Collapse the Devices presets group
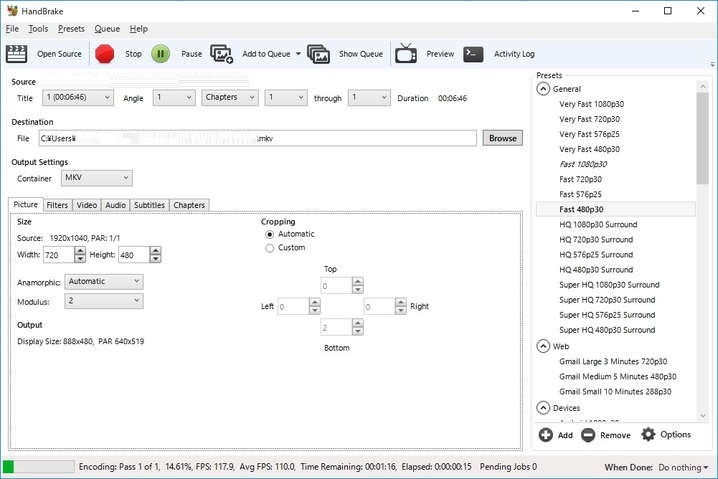Viewport: 718px width, 479px height. click(x=543, y=408)
